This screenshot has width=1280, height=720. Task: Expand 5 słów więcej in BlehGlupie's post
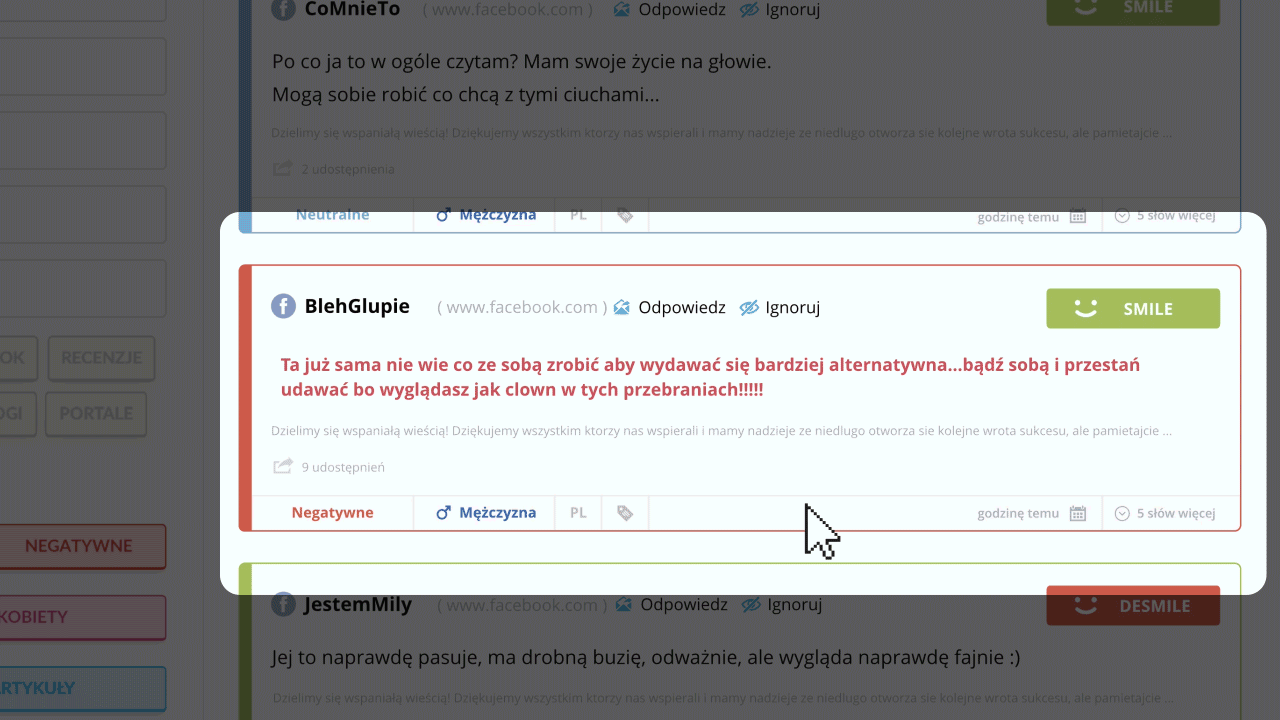tap(1165, 513)
